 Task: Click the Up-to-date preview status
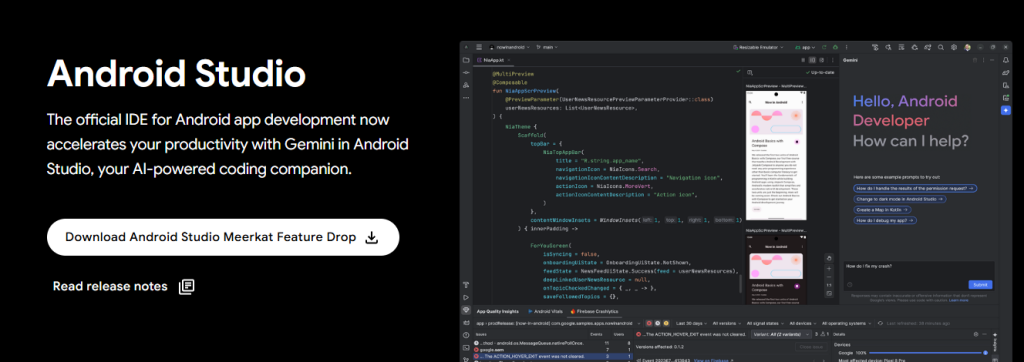coord(820,73)
